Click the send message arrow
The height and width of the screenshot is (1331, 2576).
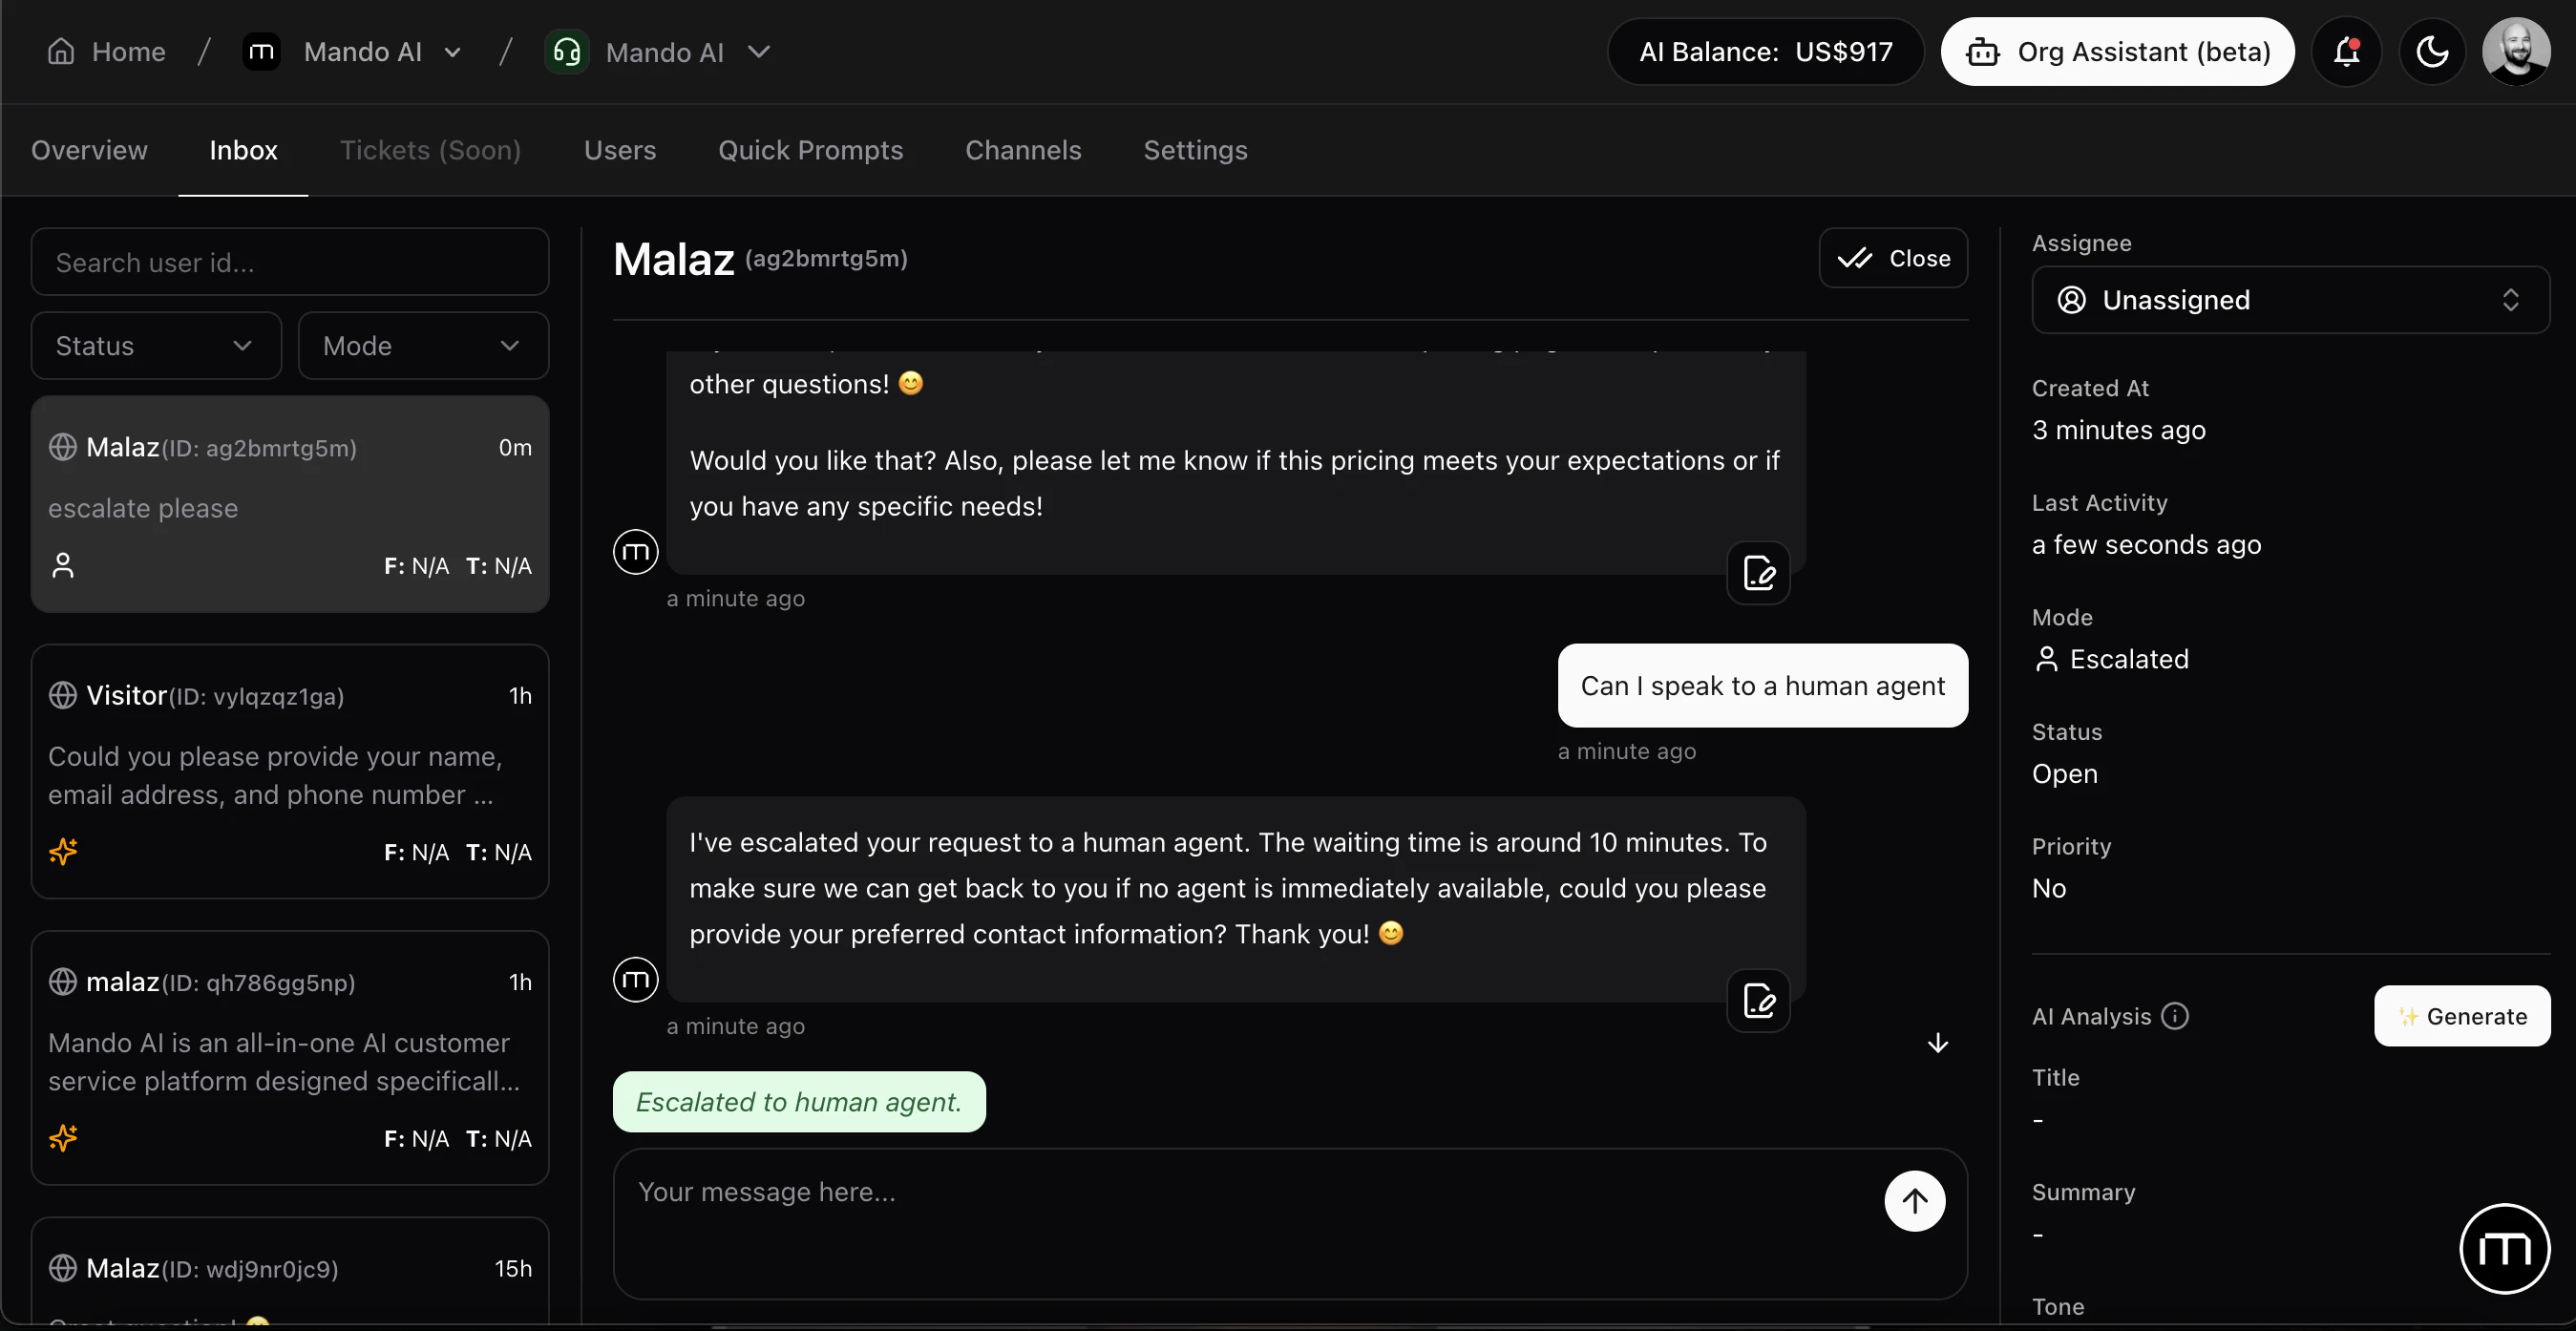pos(1915,1201)
